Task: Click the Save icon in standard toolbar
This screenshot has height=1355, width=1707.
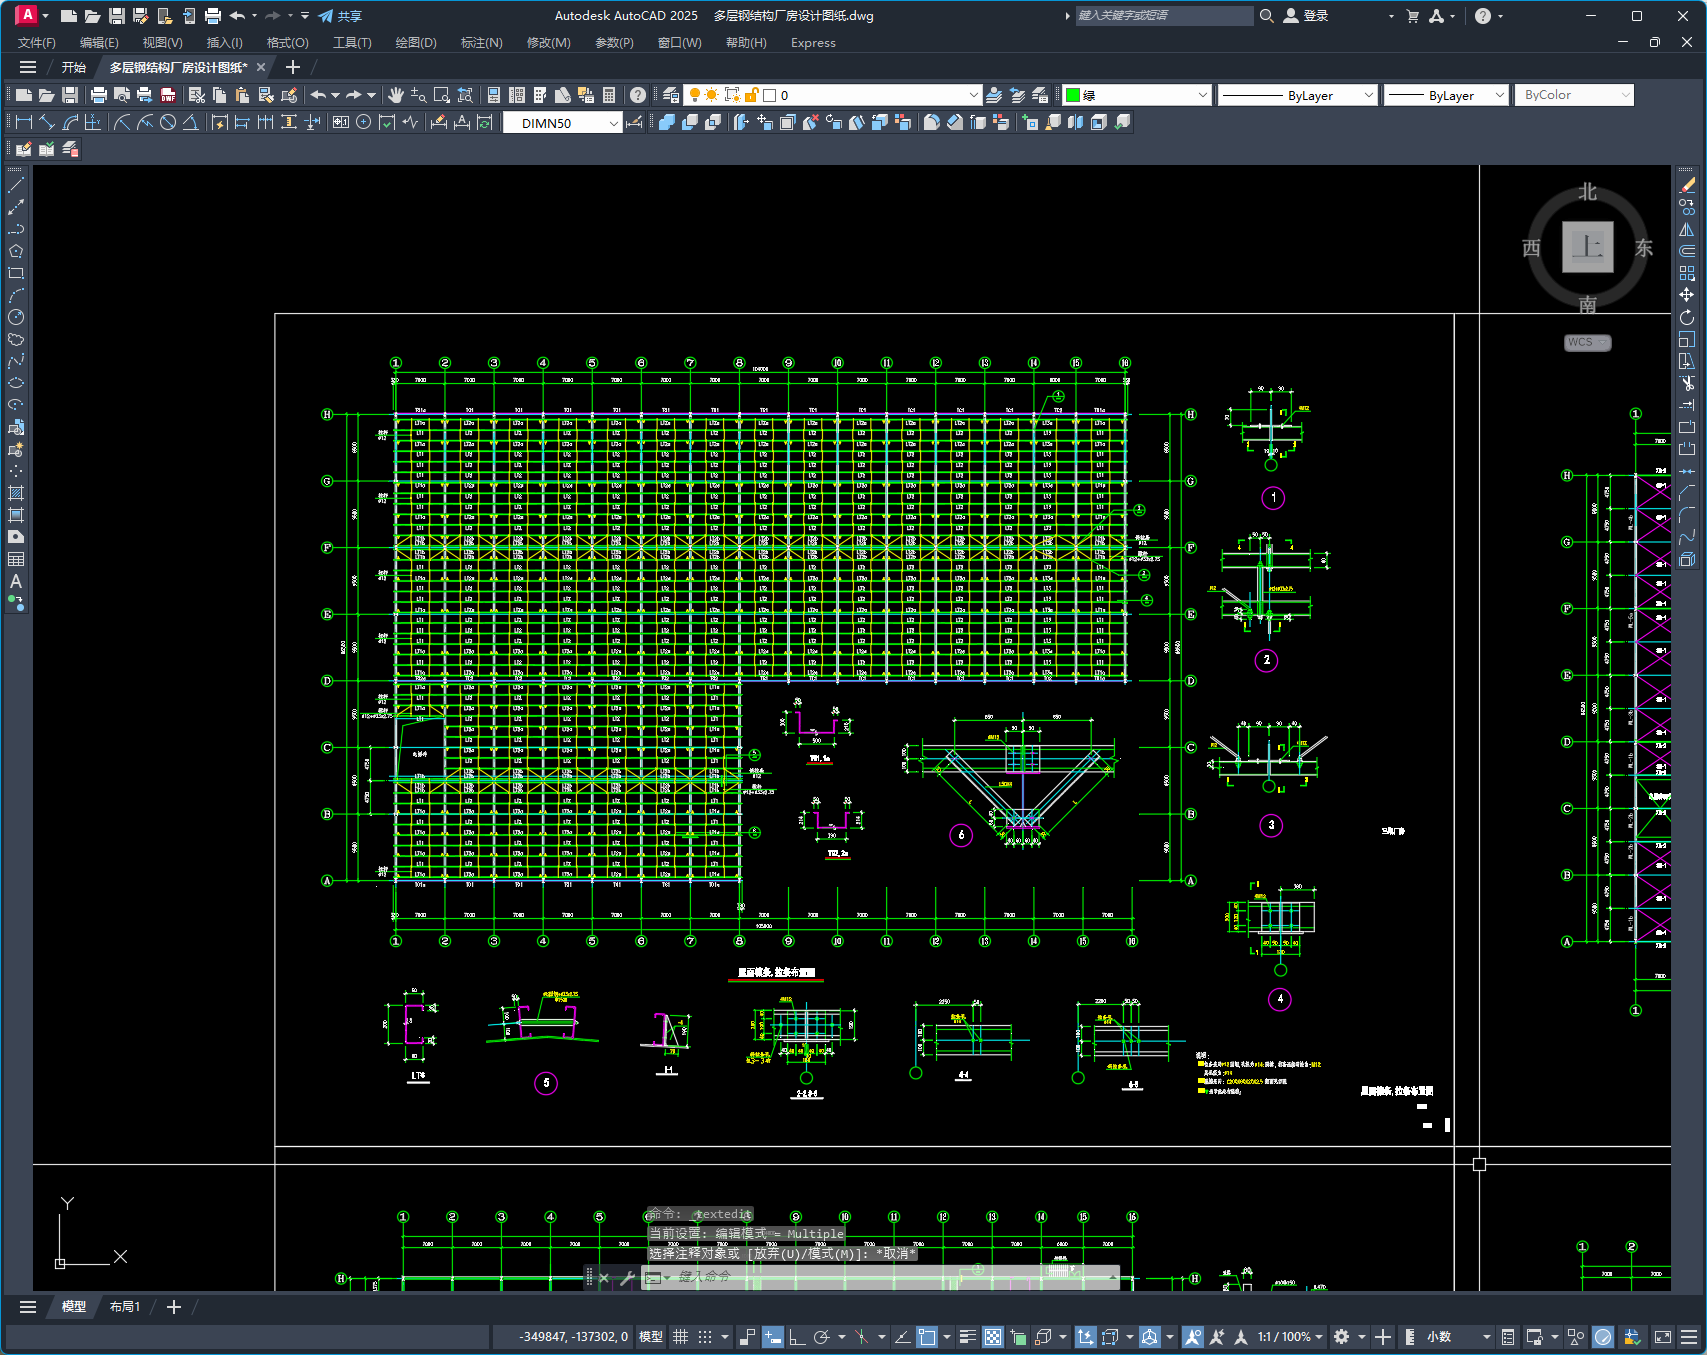Action: (70, 95)
